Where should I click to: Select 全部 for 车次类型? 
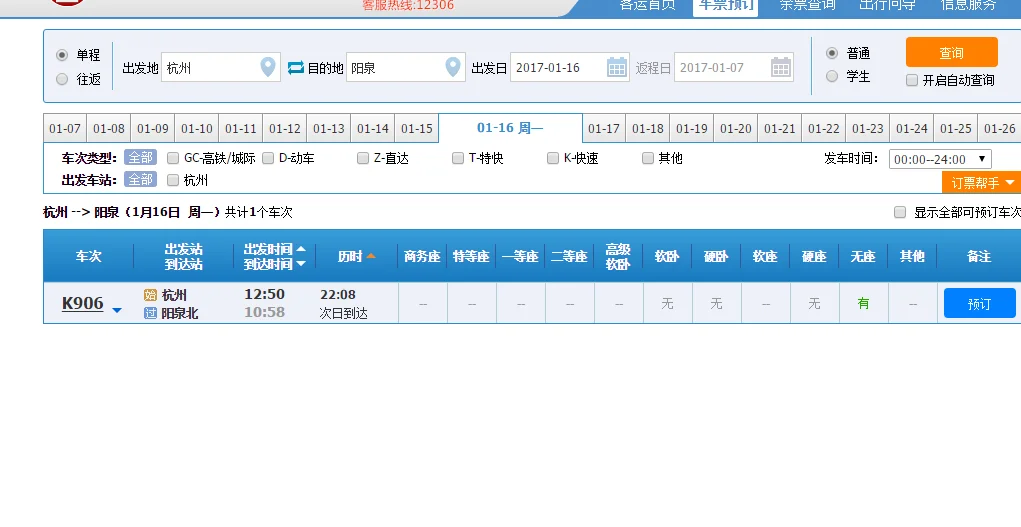(x=140, y=158)
